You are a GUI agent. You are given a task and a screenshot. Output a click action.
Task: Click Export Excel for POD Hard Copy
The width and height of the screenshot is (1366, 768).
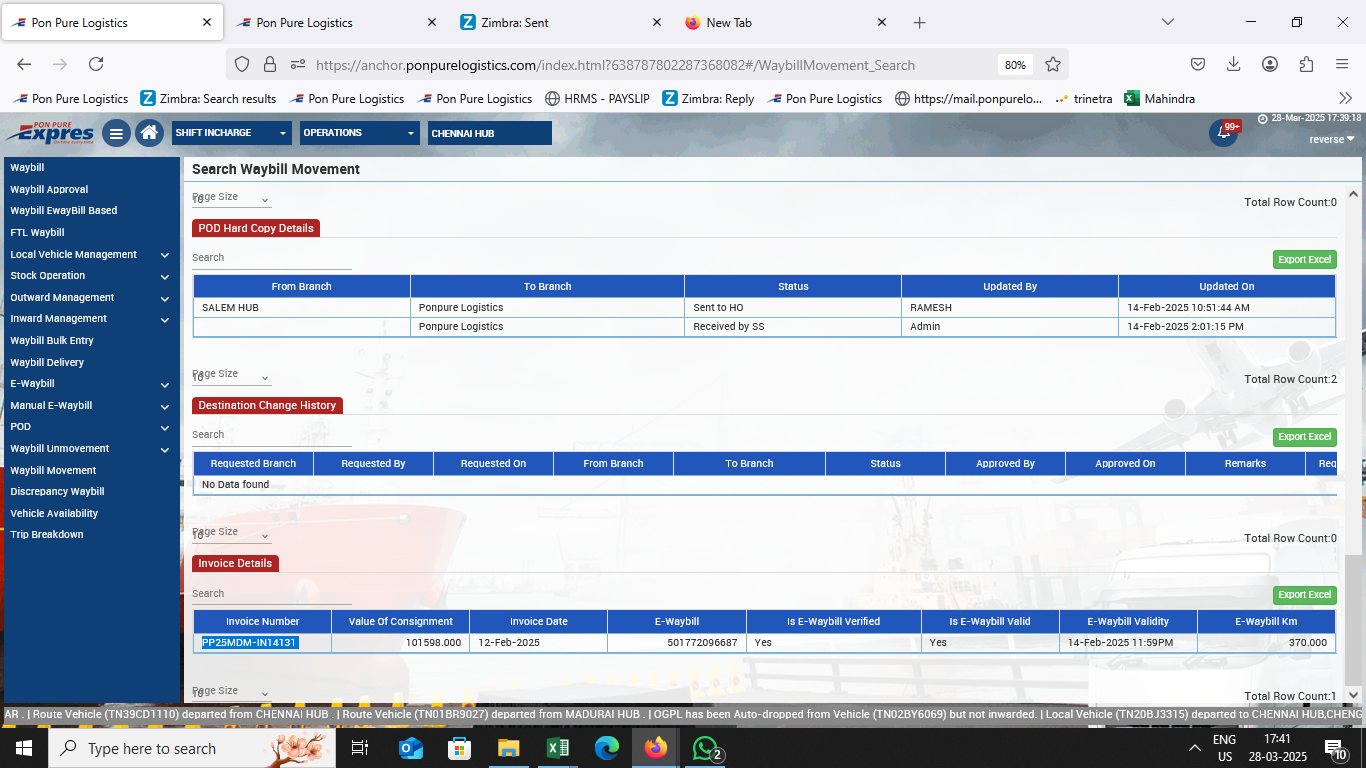1304,260
